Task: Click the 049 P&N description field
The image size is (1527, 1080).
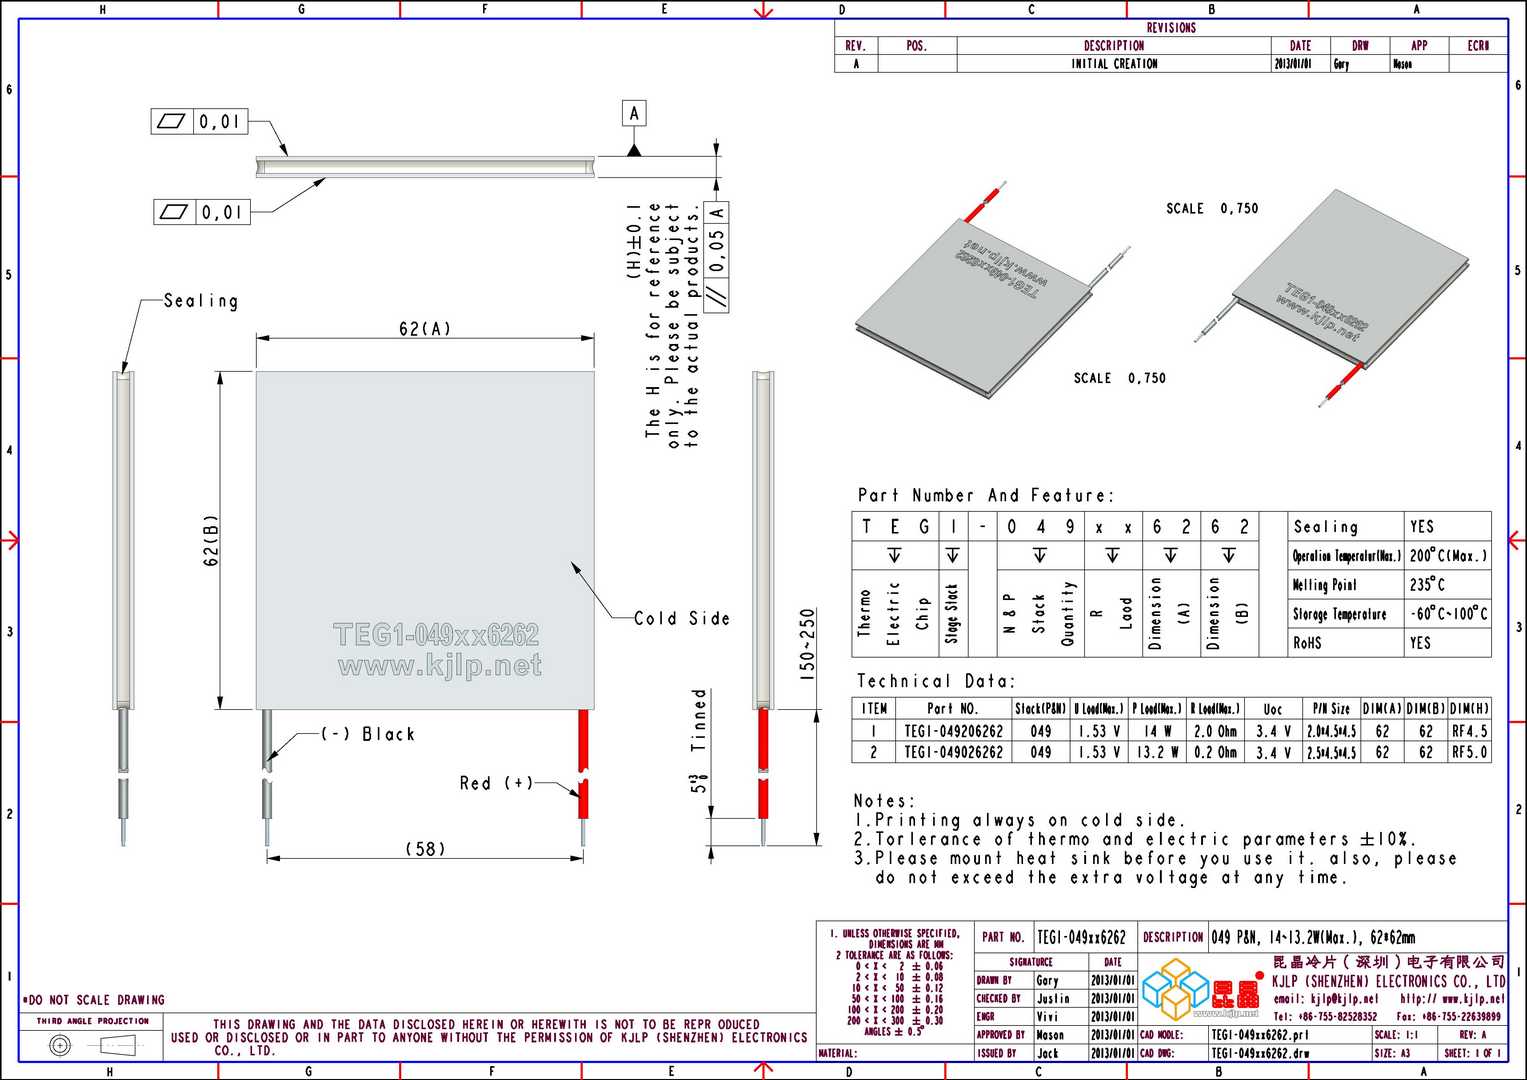Action: (x=1313, y=937)
